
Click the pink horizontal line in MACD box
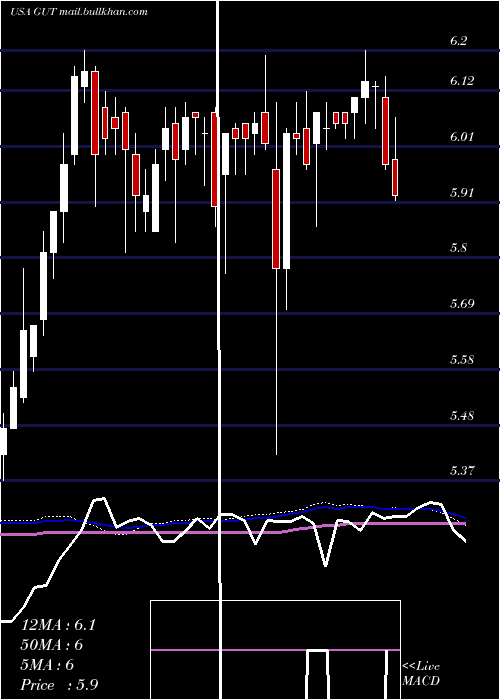coord(275,650)
